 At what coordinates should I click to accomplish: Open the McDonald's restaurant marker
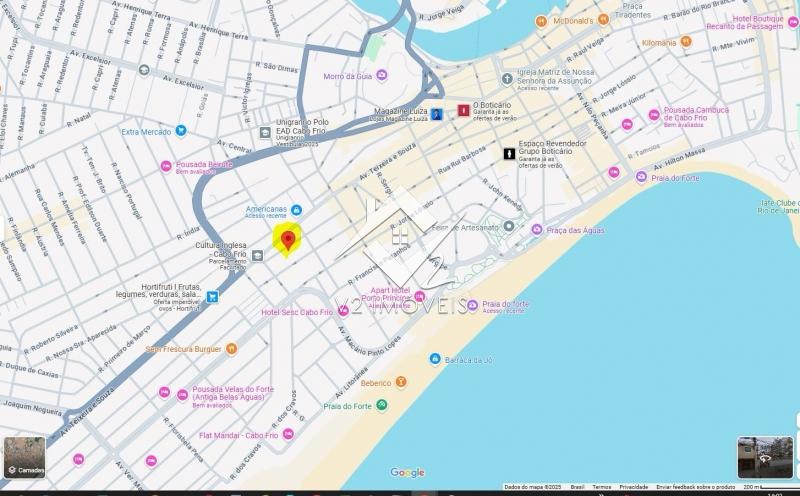point(541,20)
